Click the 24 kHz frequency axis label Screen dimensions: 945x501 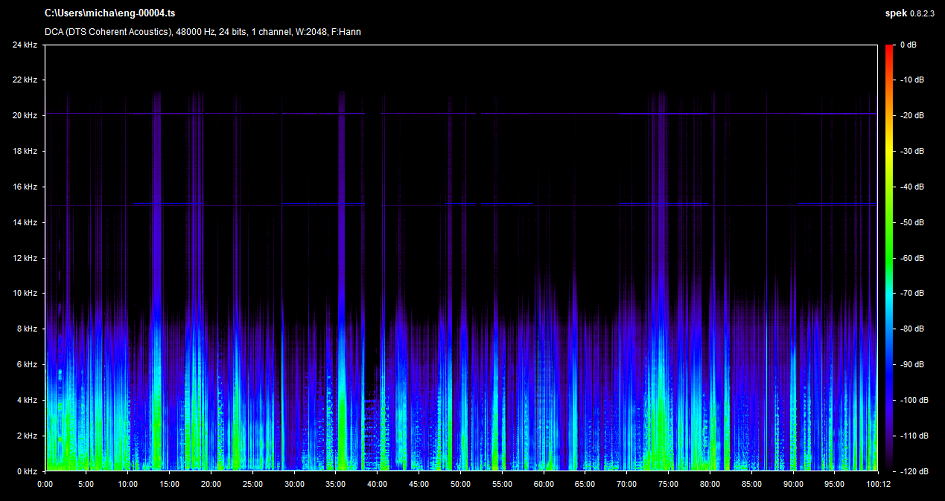click(x=26, y=45)
